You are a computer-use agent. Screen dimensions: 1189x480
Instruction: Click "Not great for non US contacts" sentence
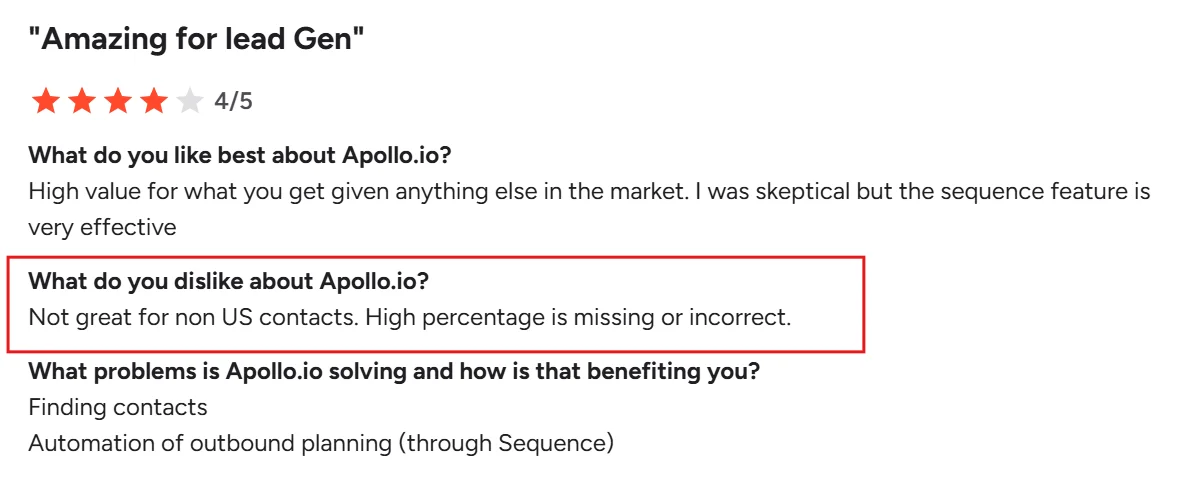192,318
